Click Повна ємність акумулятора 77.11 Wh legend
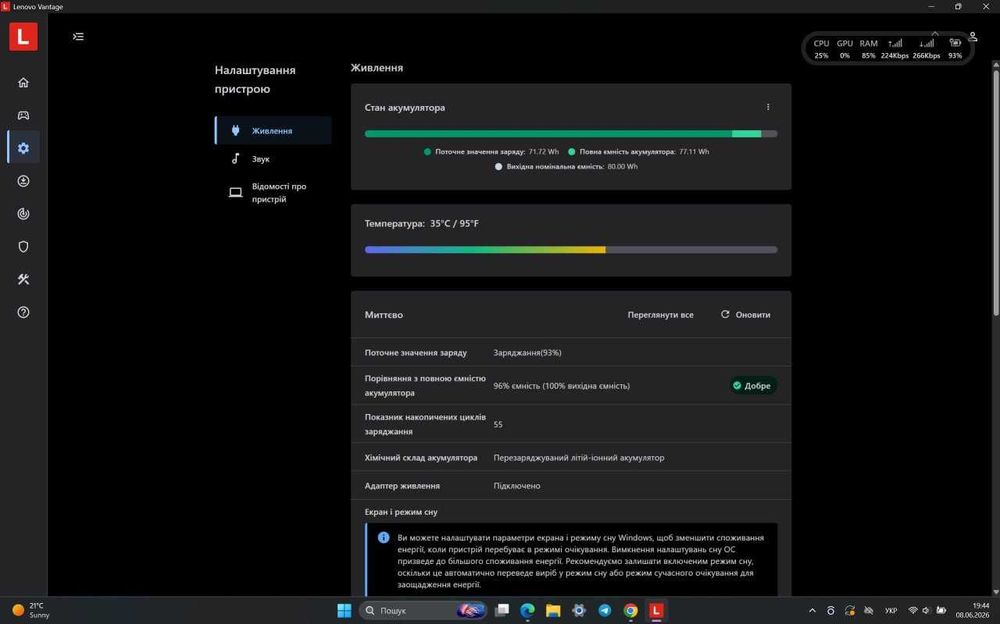 point(638,152)
